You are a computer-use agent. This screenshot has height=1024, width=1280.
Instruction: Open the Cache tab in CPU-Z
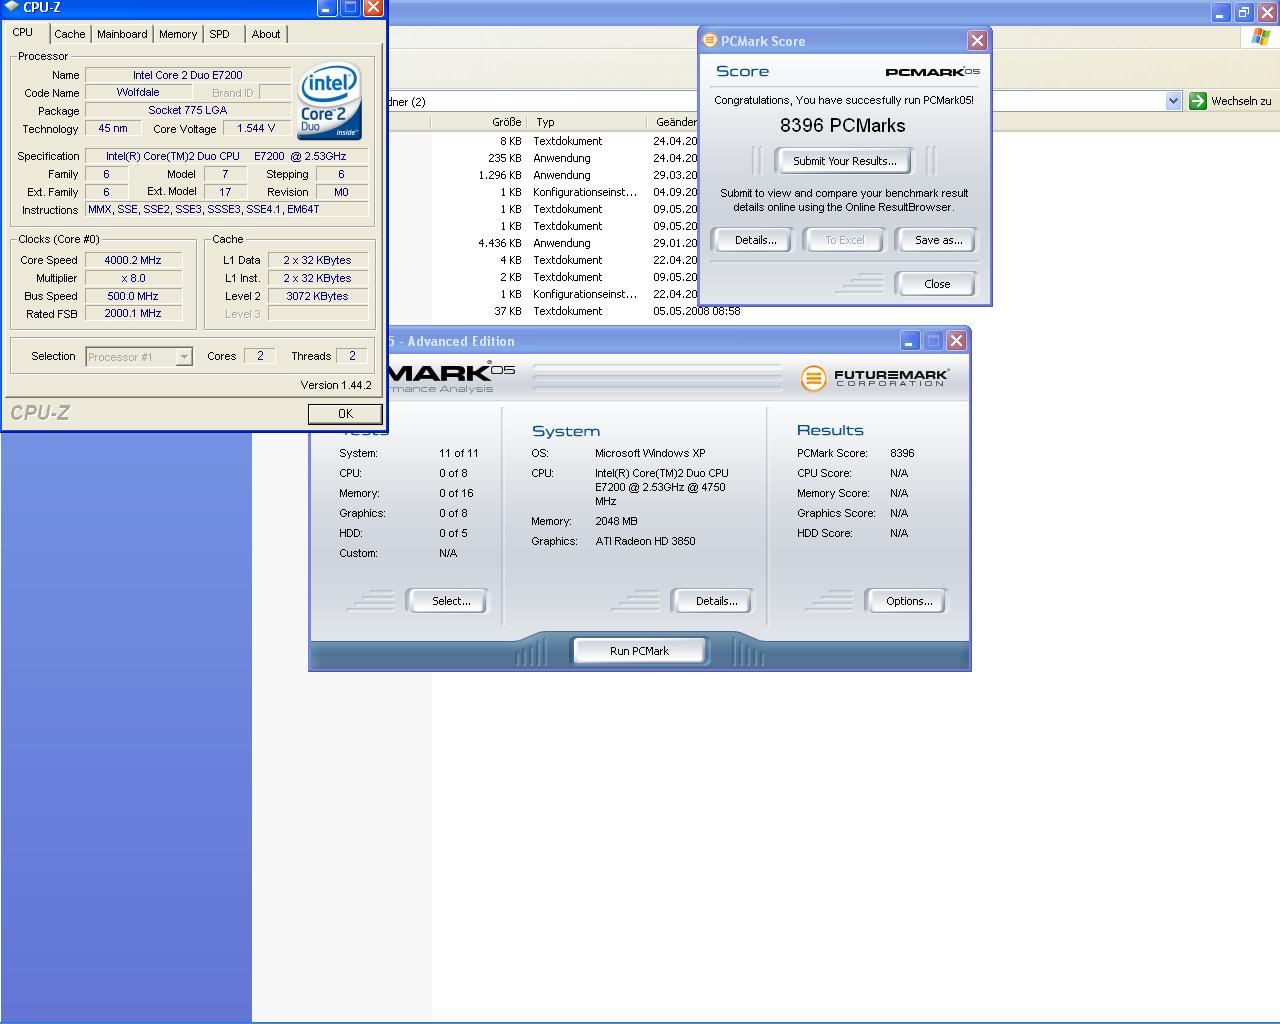pos(69,34)
